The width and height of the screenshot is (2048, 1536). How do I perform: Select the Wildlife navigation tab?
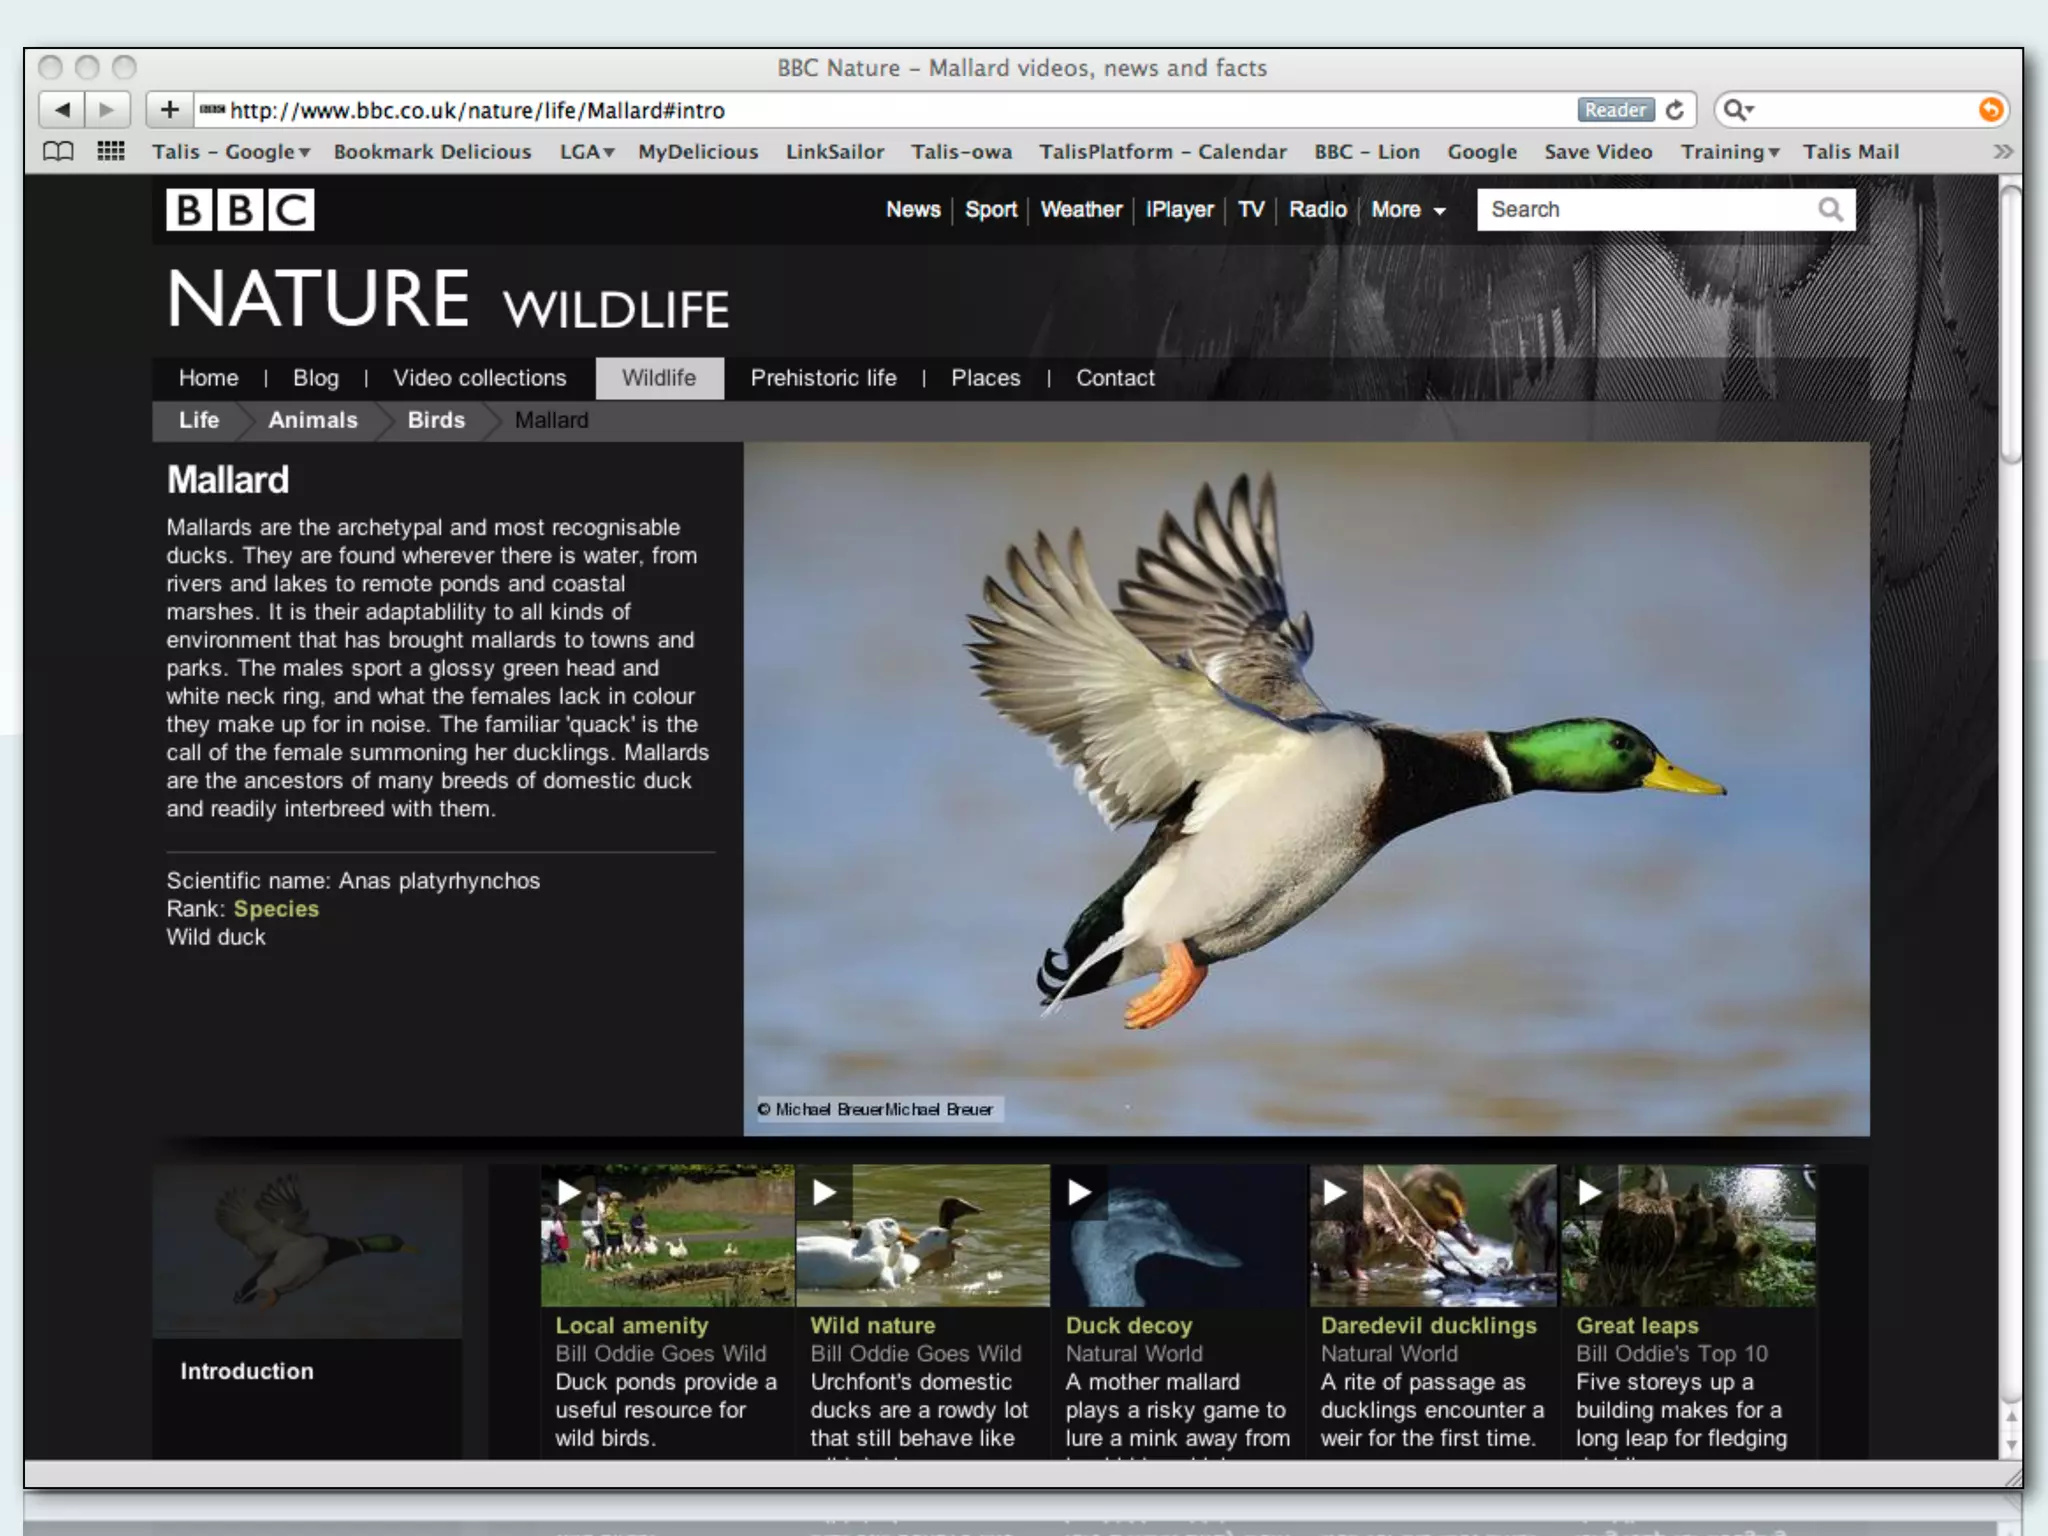(x=659, y=378)
